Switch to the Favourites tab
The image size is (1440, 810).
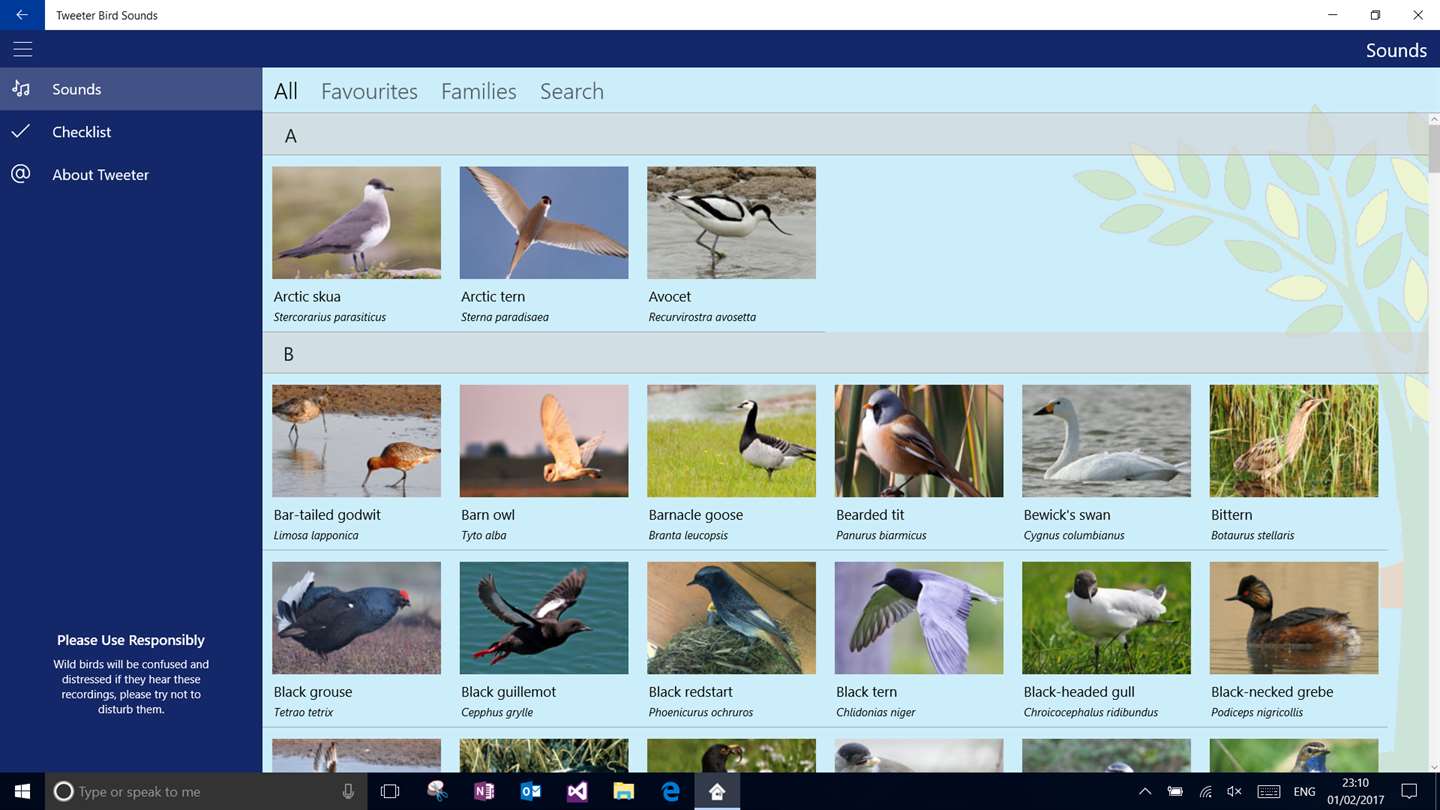coord(369,91)
